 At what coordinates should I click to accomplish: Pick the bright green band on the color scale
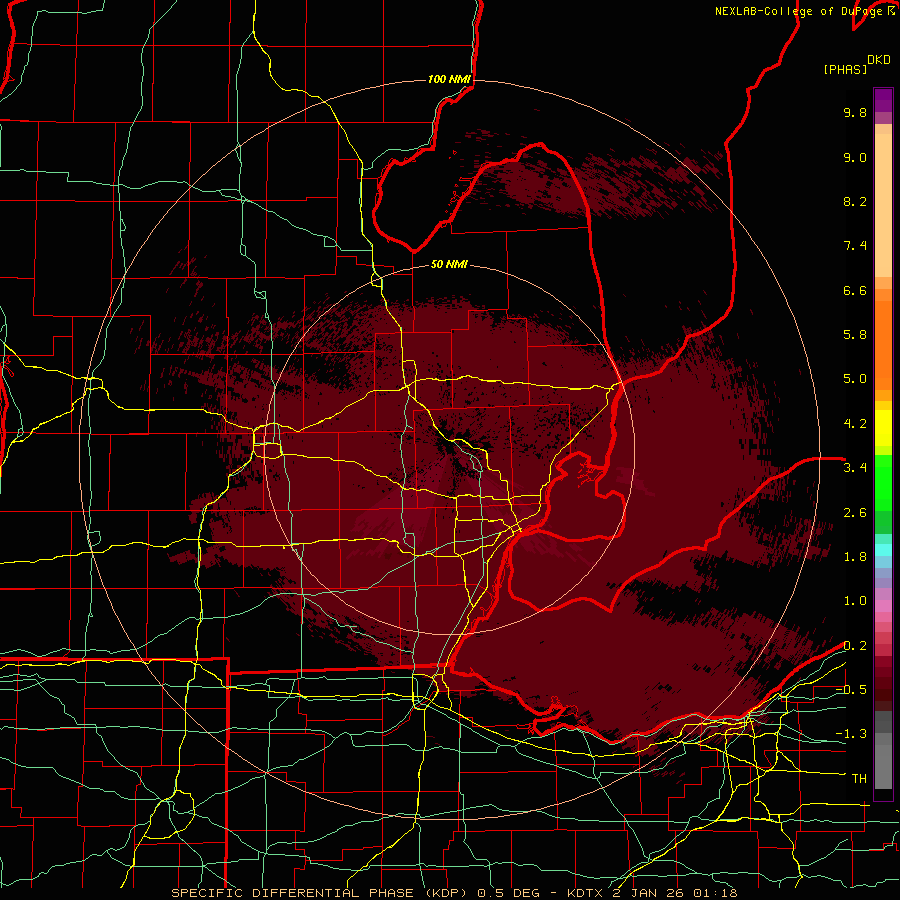pyautogui.click(x=883, y=482)
